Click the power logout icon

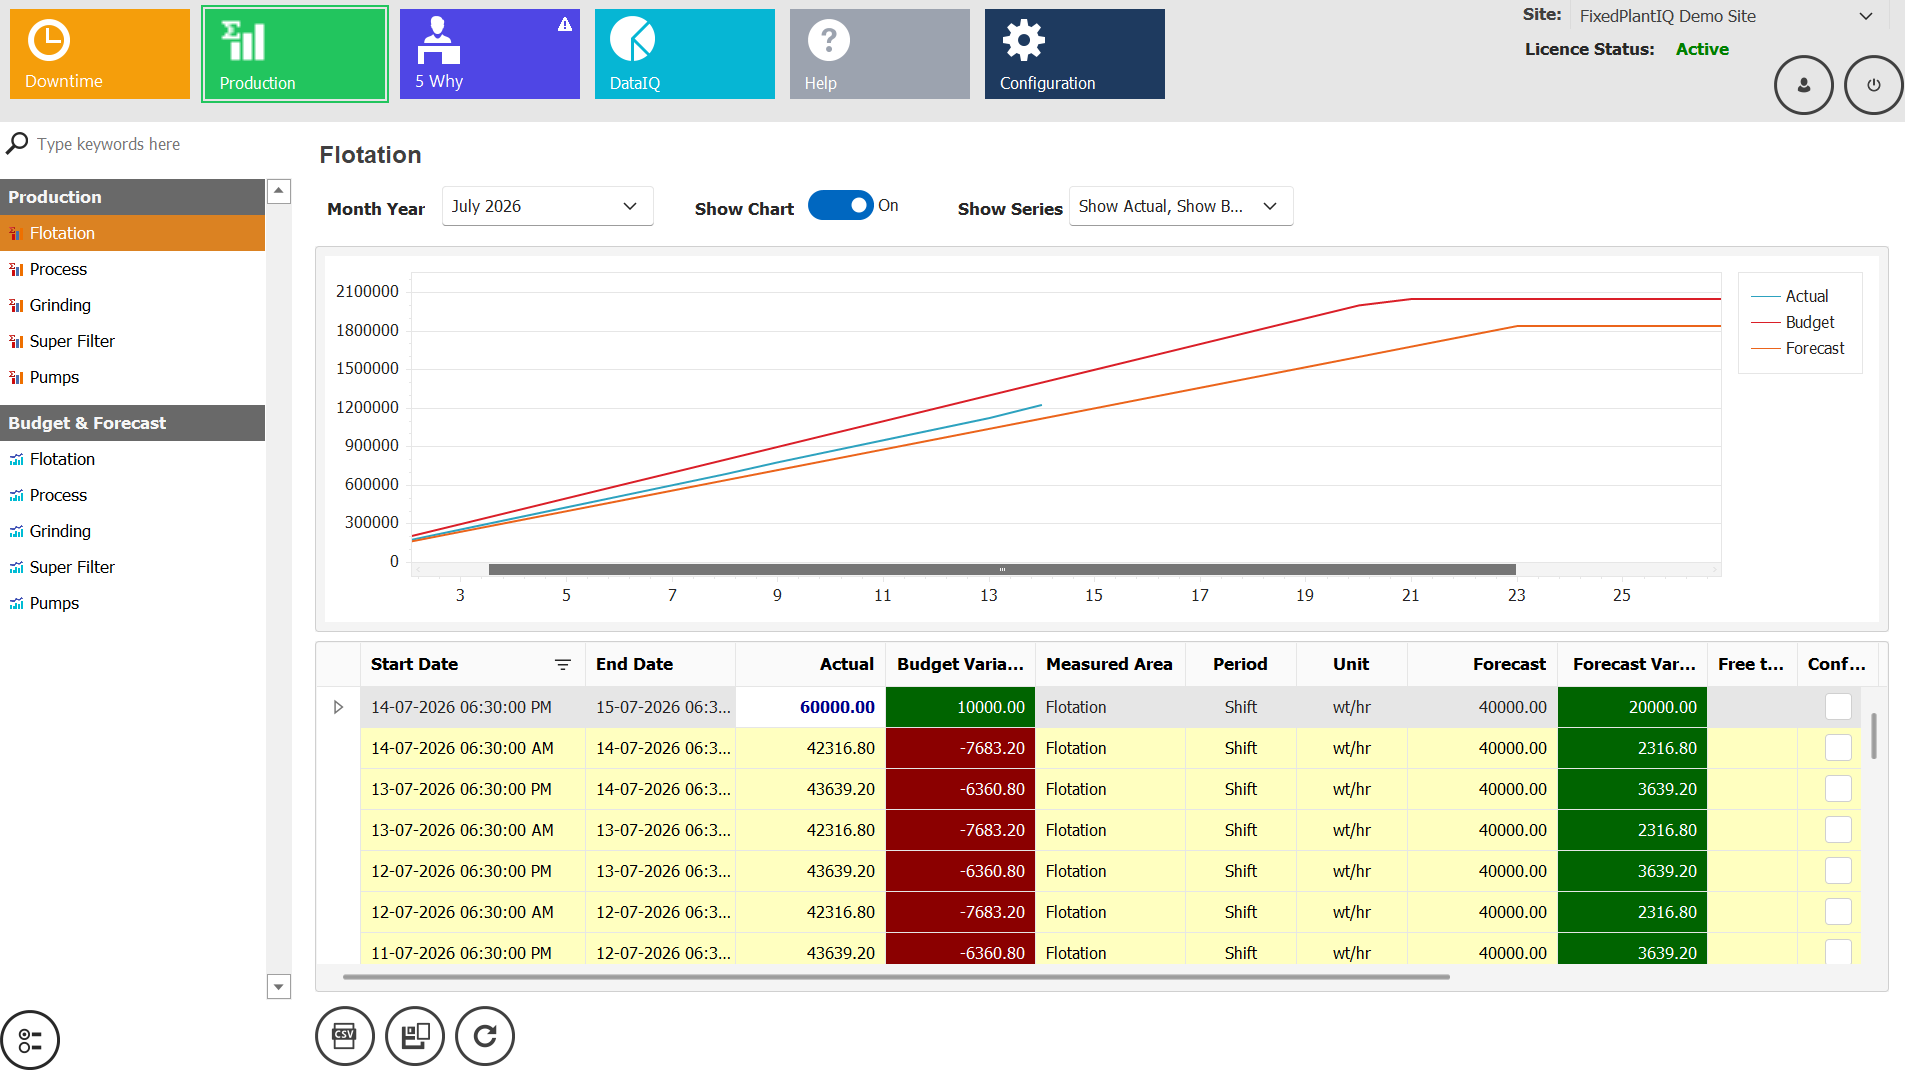coord(1873,85)
